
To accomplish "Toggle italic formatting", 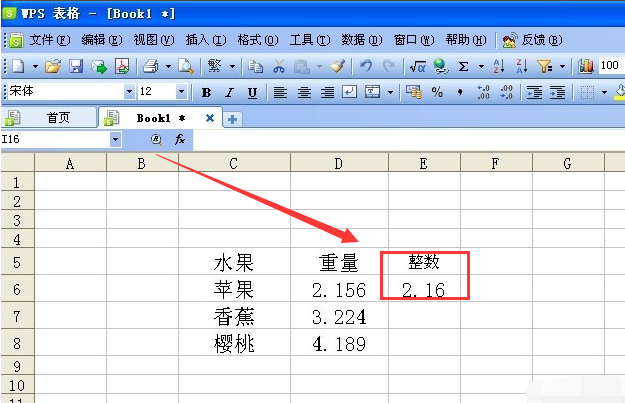I will 230,92.
